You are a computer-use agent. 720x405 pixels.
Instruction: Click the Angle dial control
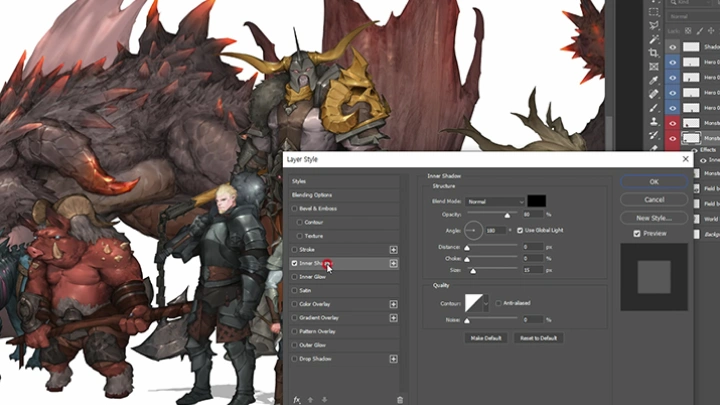(x=473, y=231)
